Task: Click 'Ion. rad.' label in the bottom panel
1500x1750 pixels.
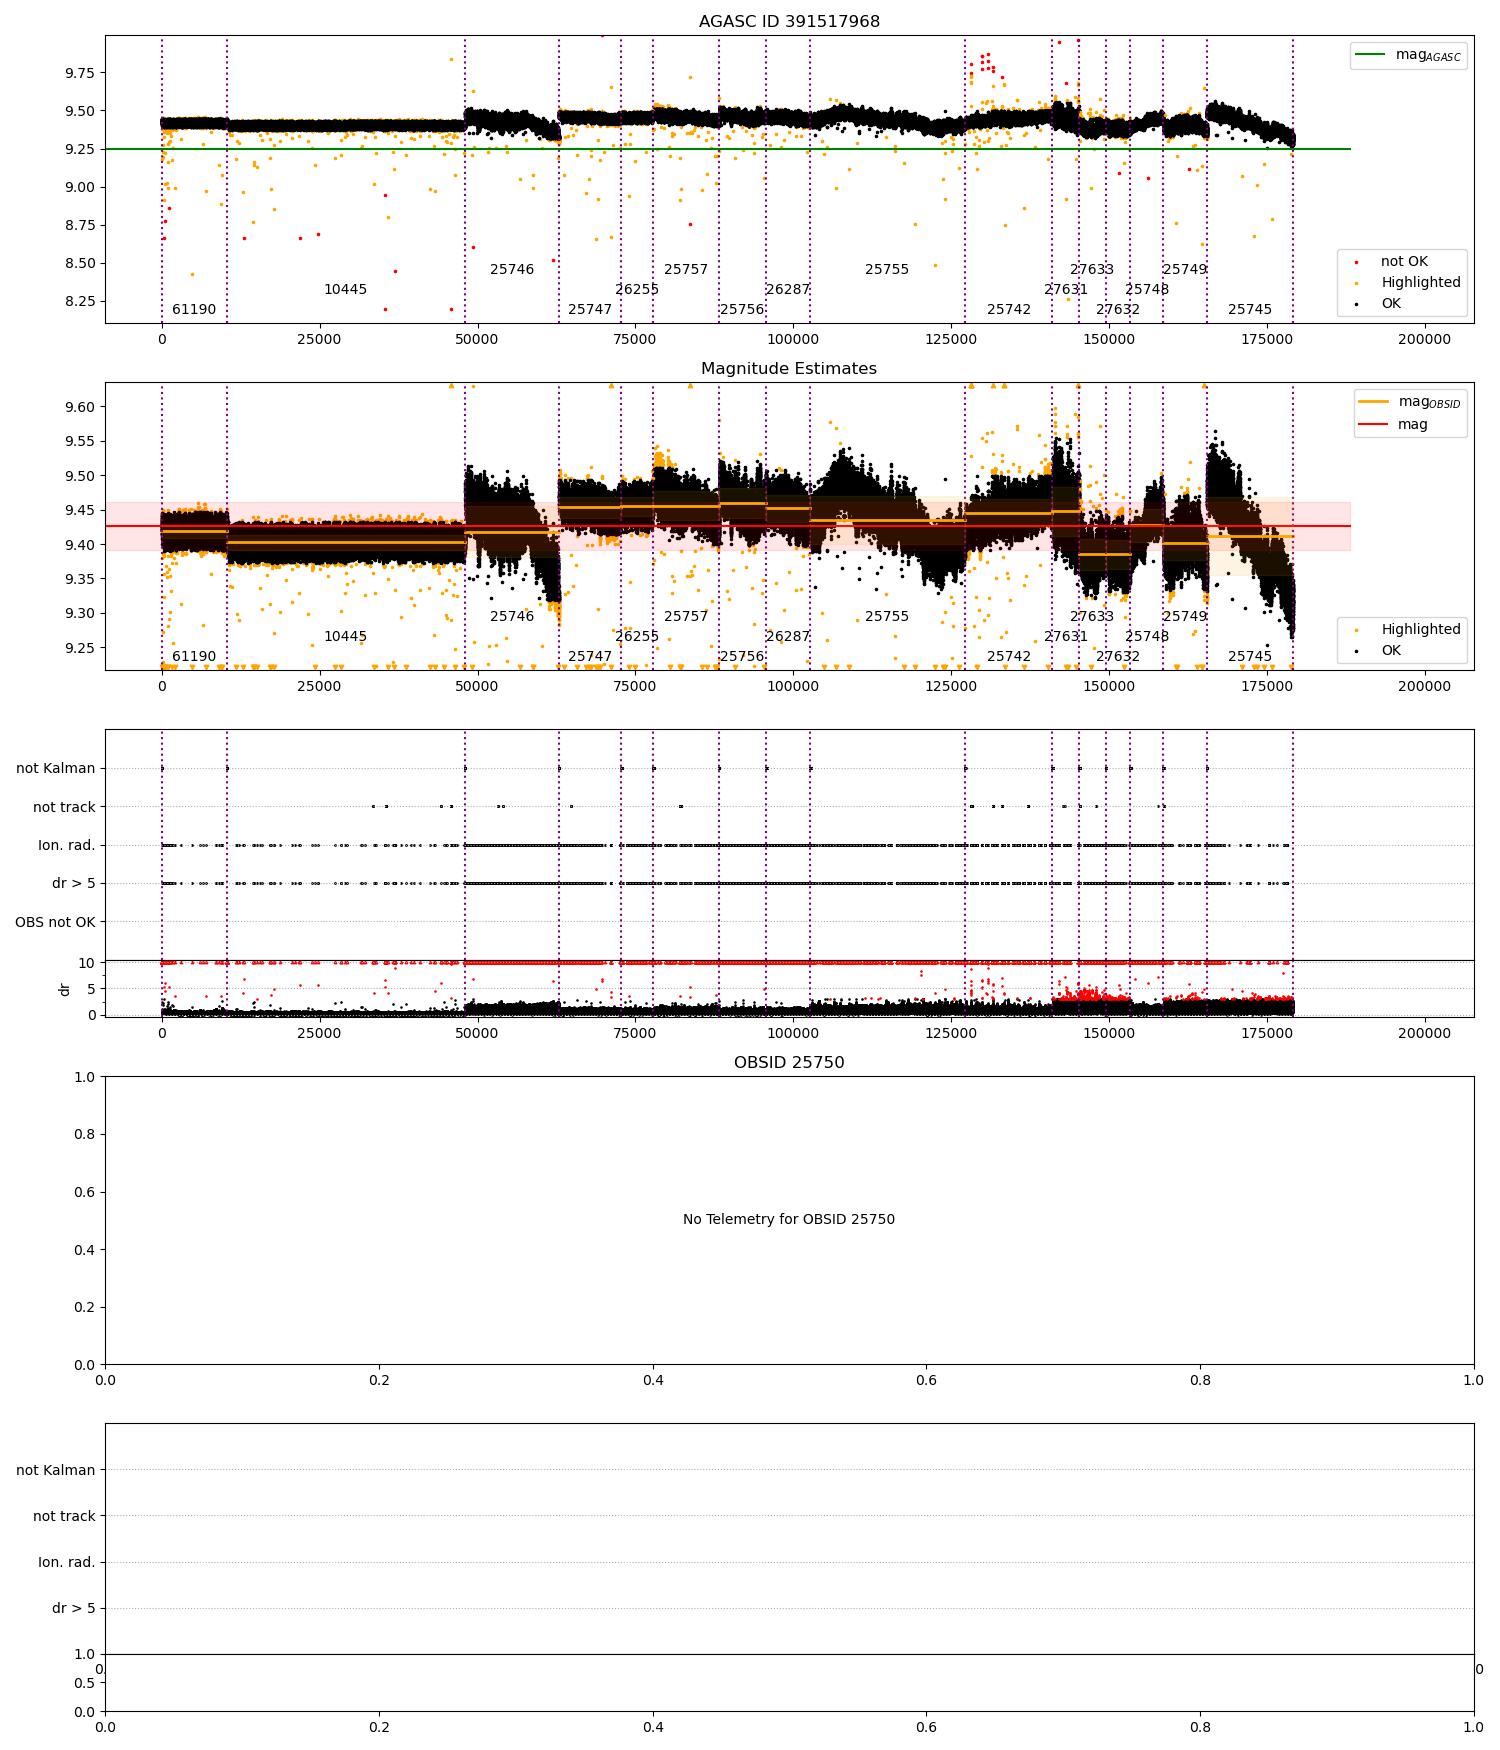Action: 67,1562
